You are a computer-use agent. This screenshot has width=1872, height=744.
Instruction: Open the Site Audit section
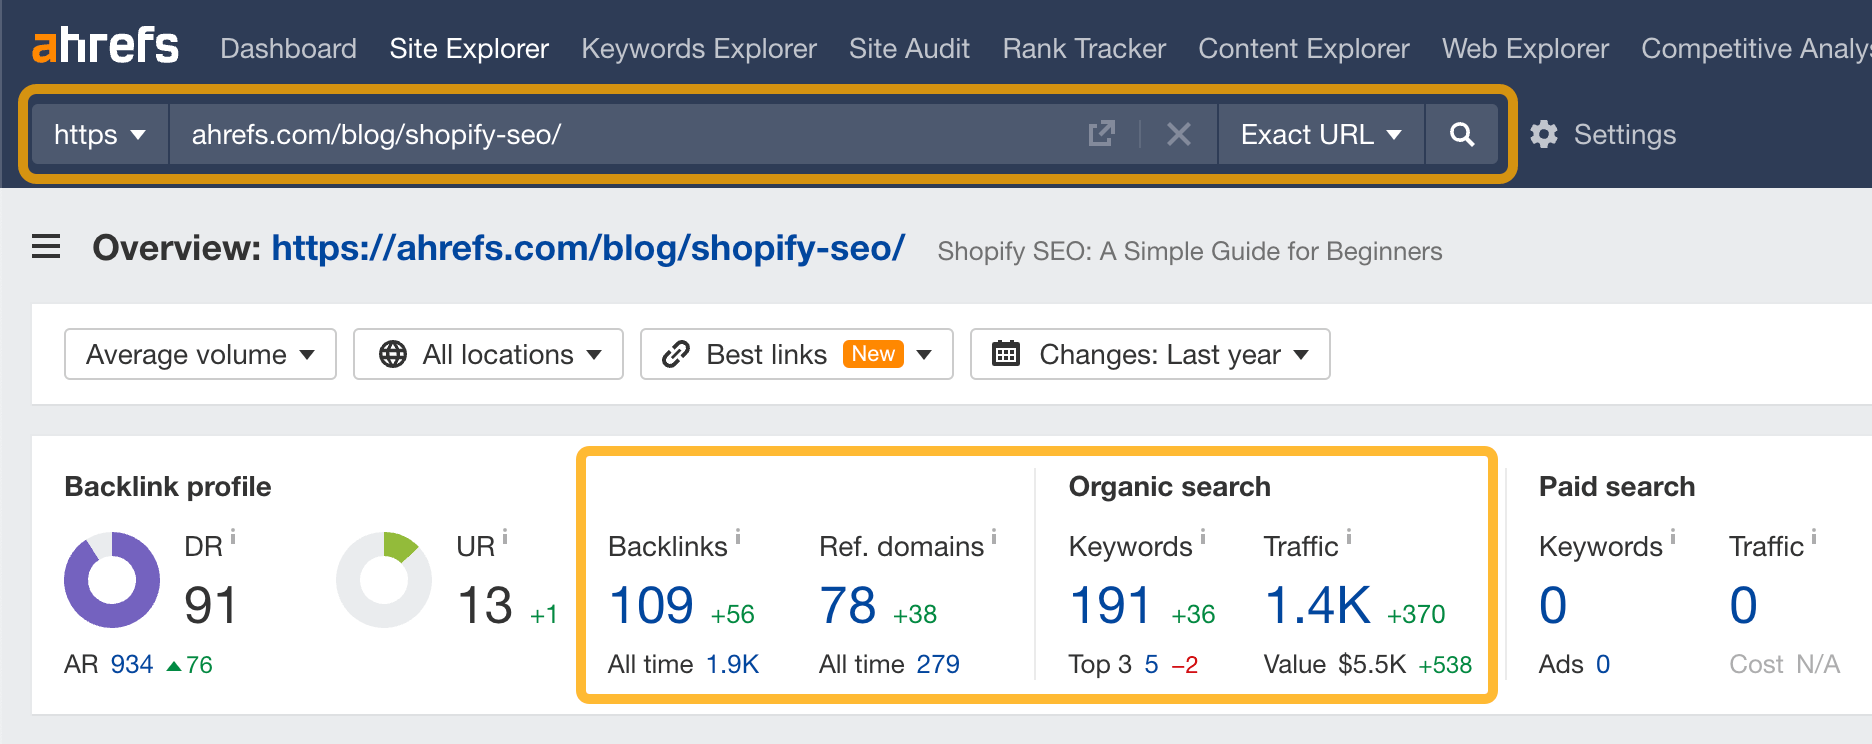(908, 47)
